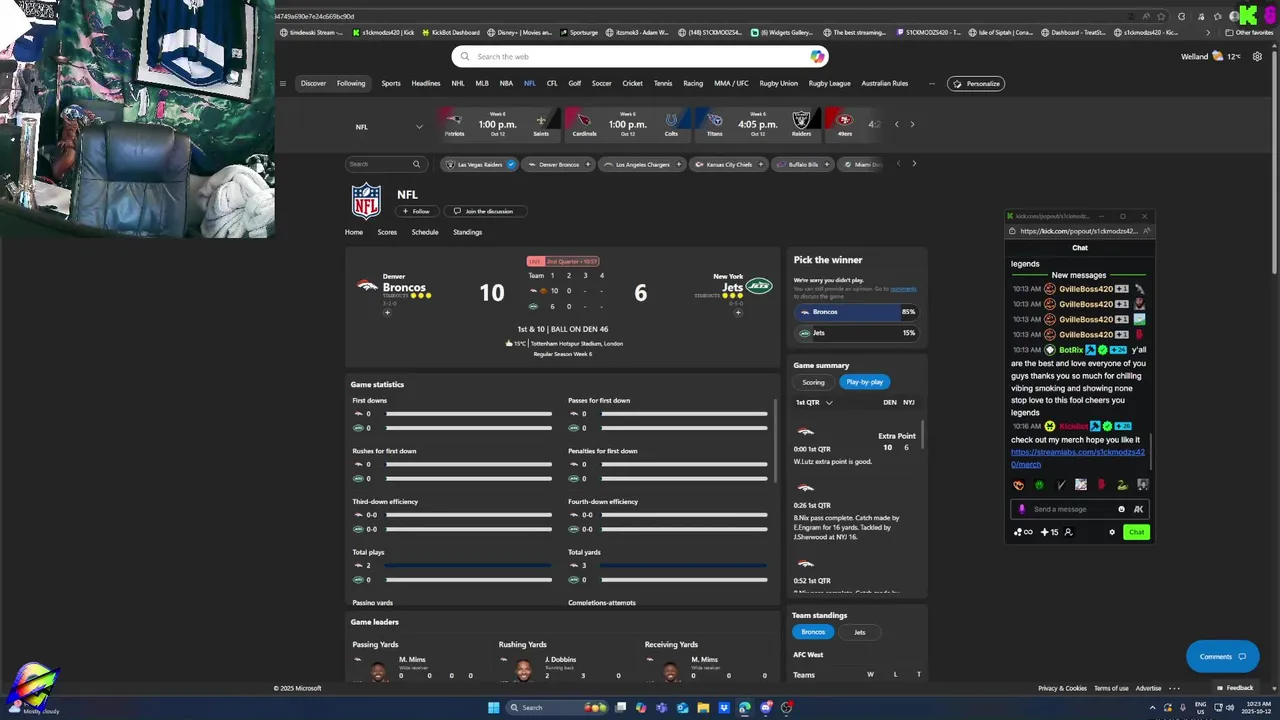Click the weather icon next to Welland
The image size is (1280, 720).
pos(1217,56)
